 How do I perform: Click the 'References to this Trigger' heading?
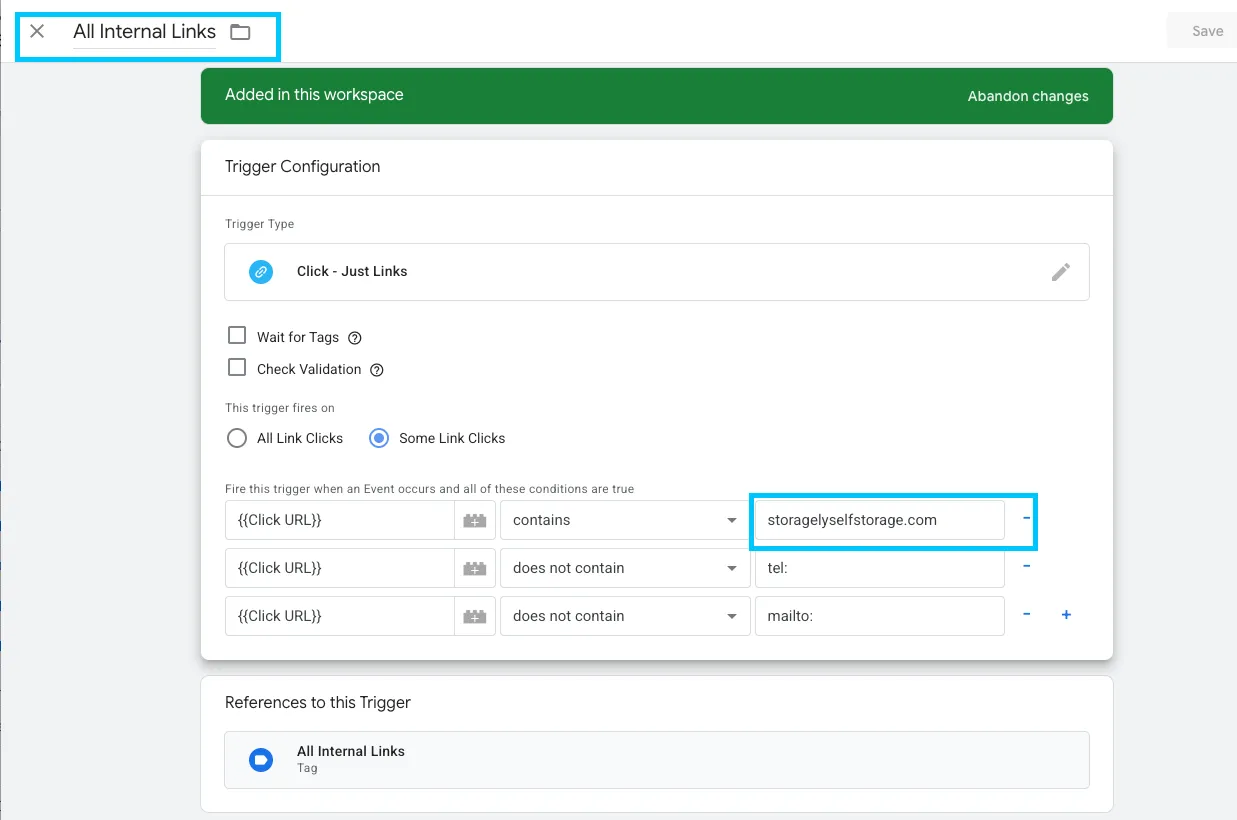click(x=318, y=703)
